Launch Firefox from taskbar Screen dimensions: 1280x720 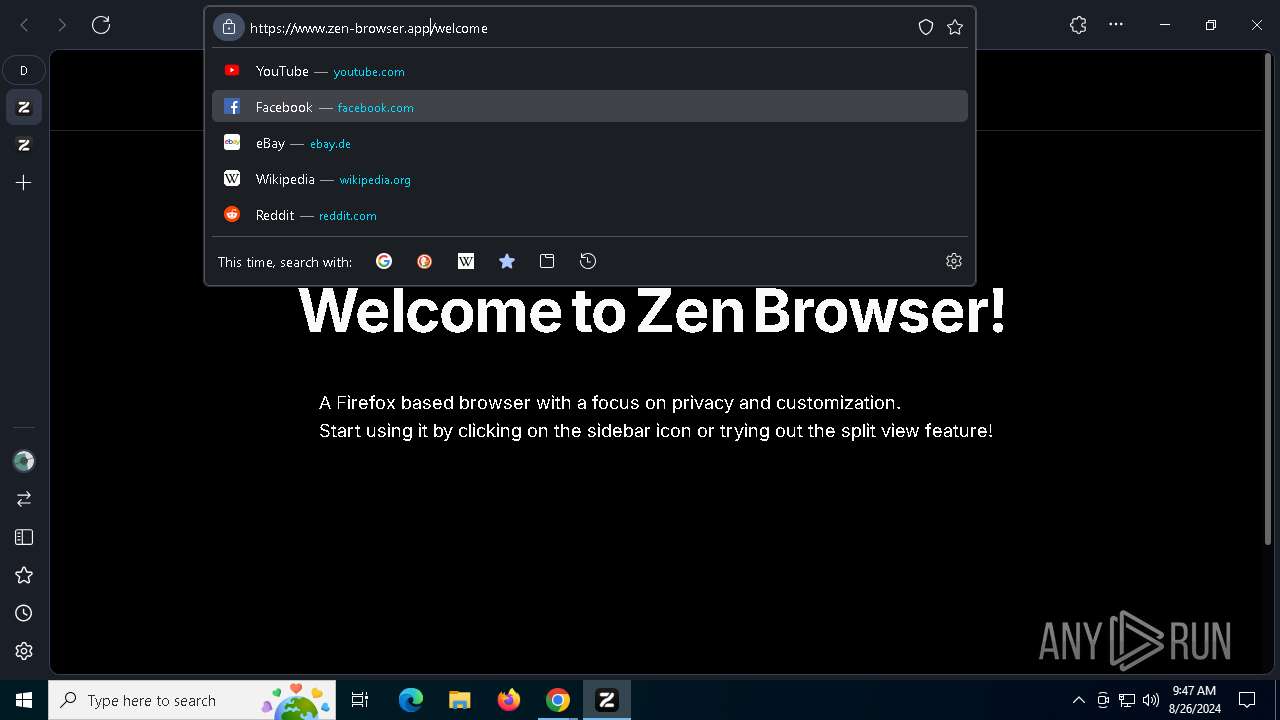[509, 700]
